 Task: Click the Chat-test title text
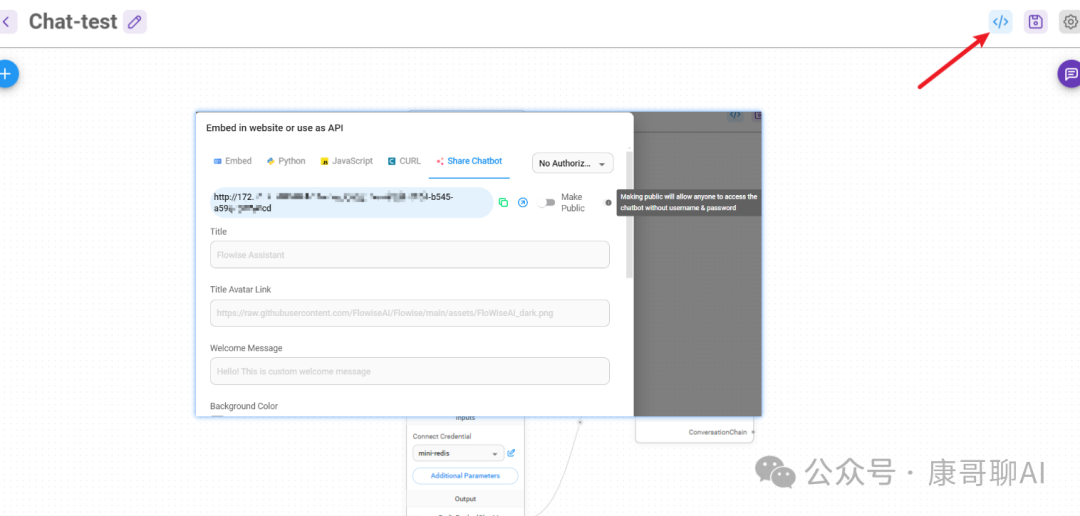click(73, 22)
